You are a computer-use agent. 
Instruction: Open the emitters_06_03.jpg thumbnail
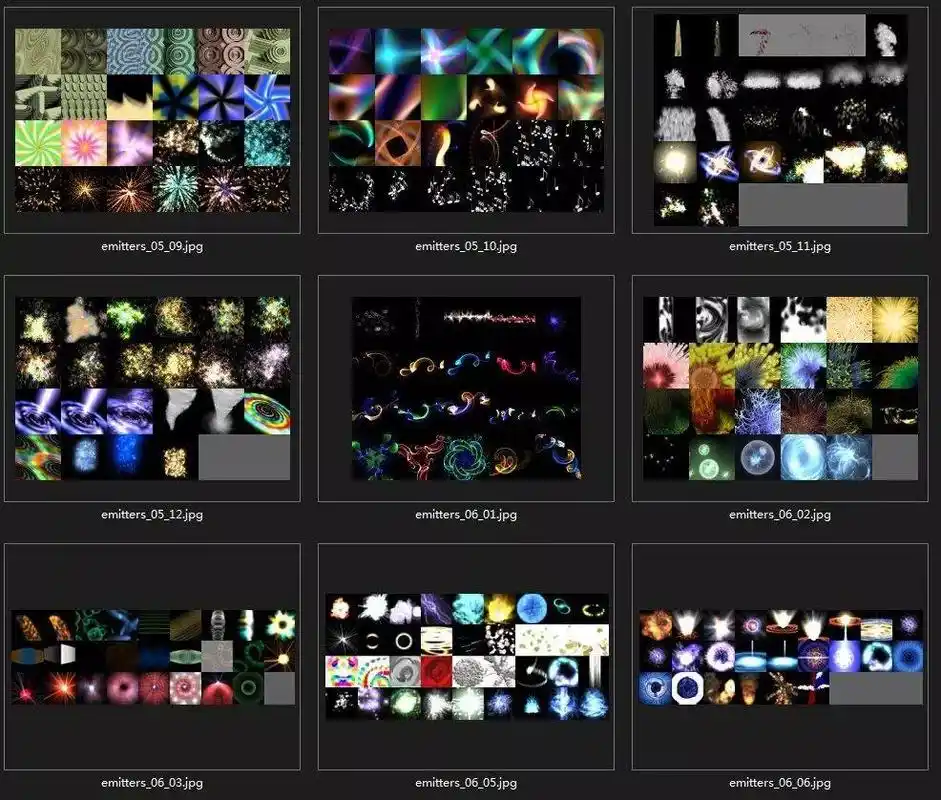(x=151, y=657)
